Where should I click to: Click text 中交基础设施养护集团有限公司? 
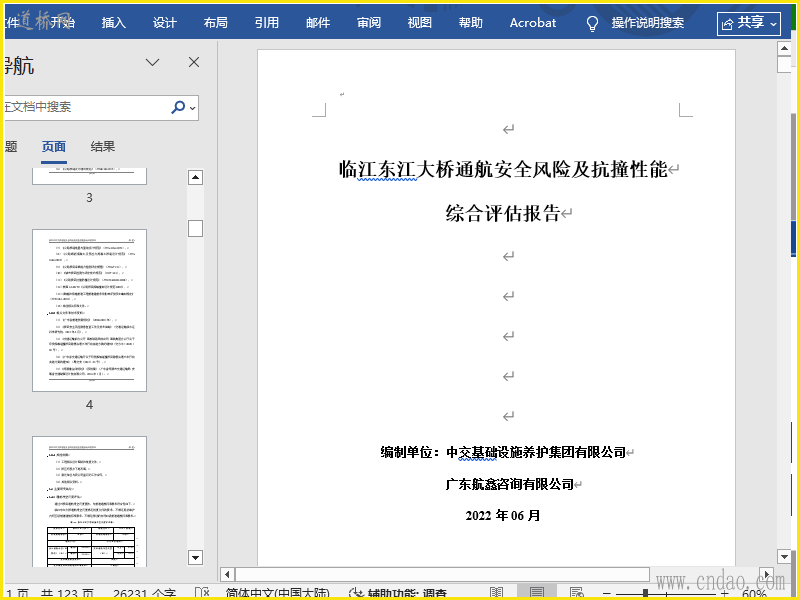tap(536, 452)
